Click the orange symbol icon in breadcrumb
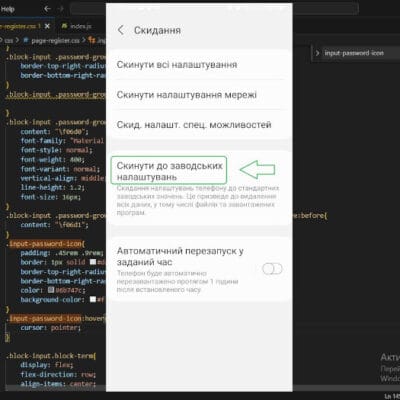The width and height of the screenshot is (400, 400). 92,41
